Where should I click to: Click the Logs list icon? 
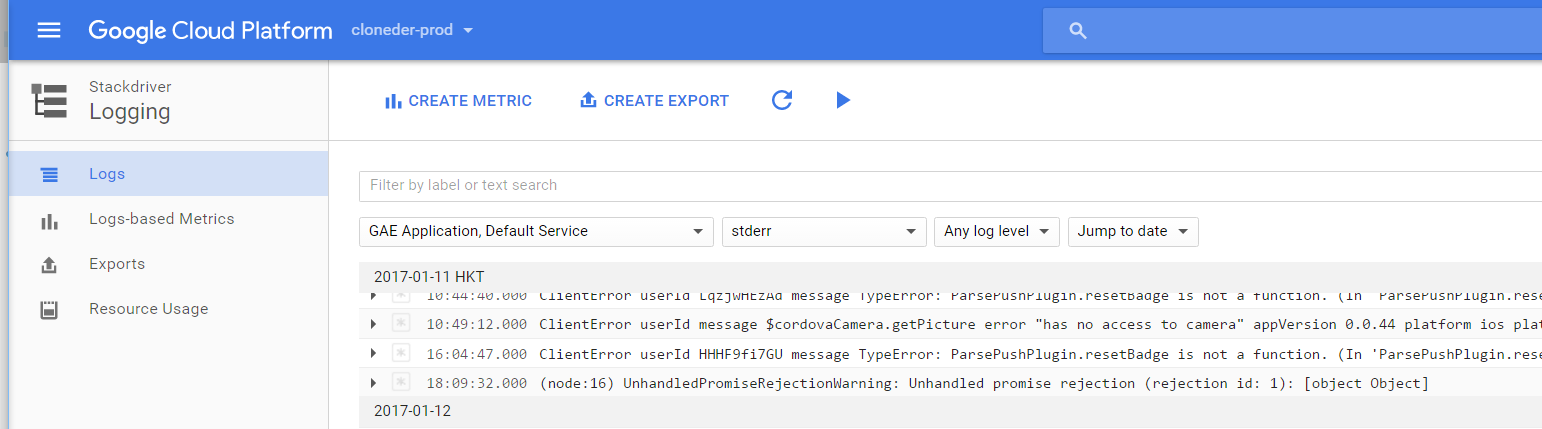[49, 174]
